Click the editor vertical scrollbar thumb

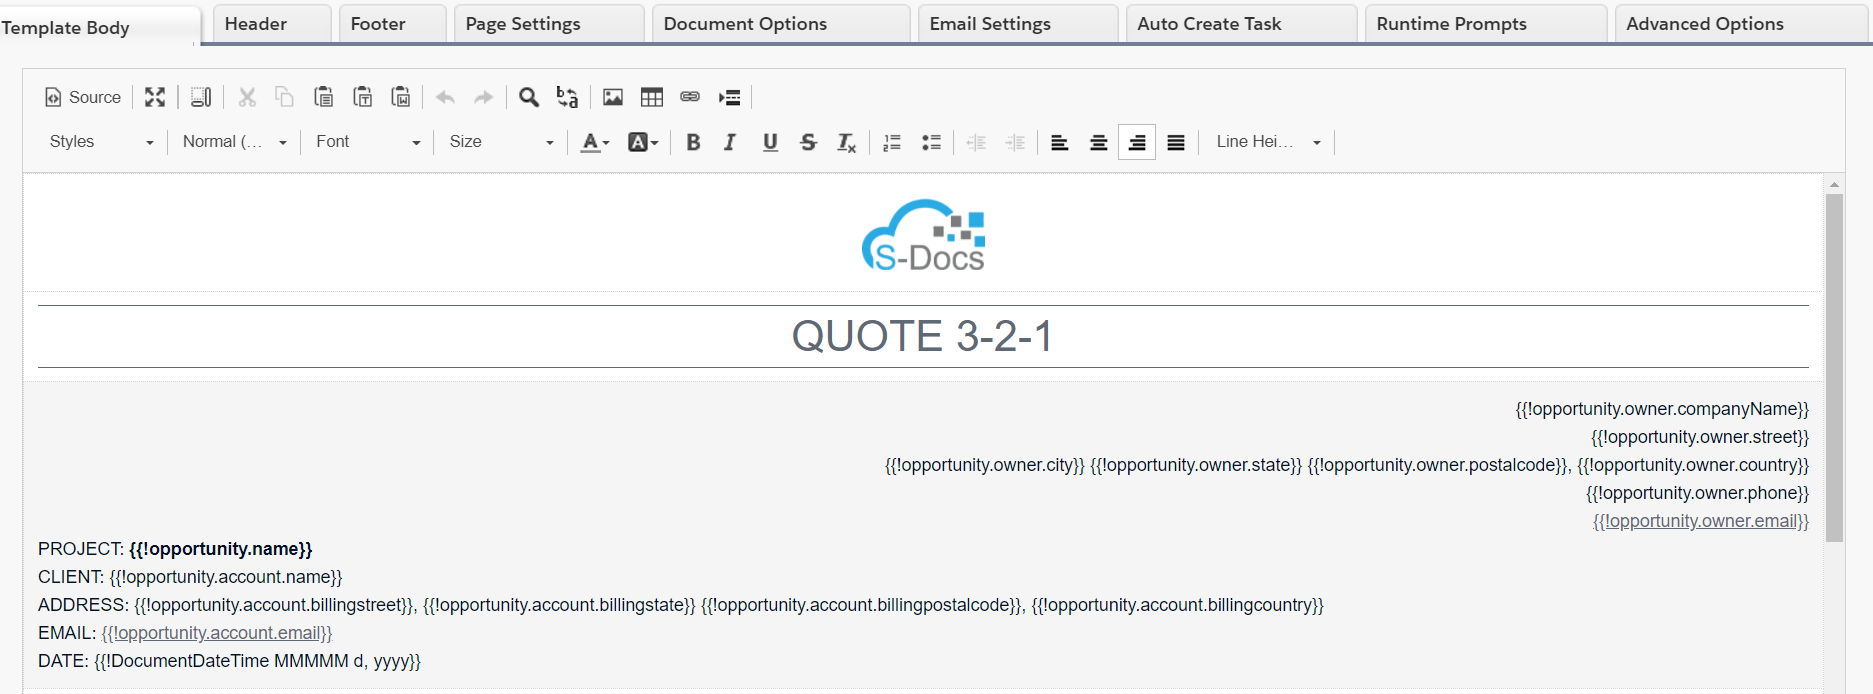coord(1834,367)
